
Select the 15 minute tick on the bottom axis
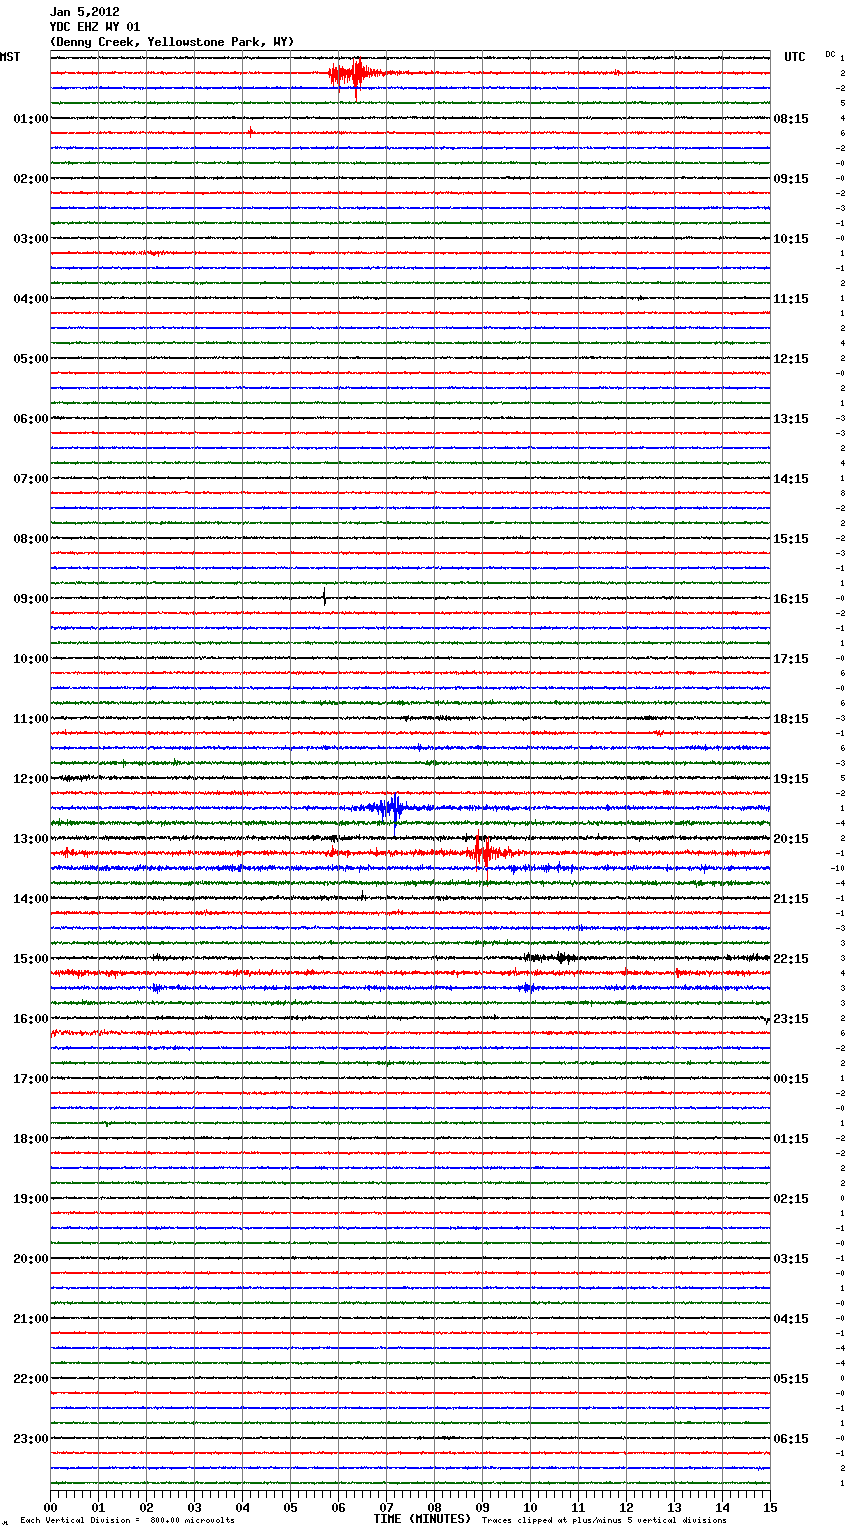pos(769,1507)
